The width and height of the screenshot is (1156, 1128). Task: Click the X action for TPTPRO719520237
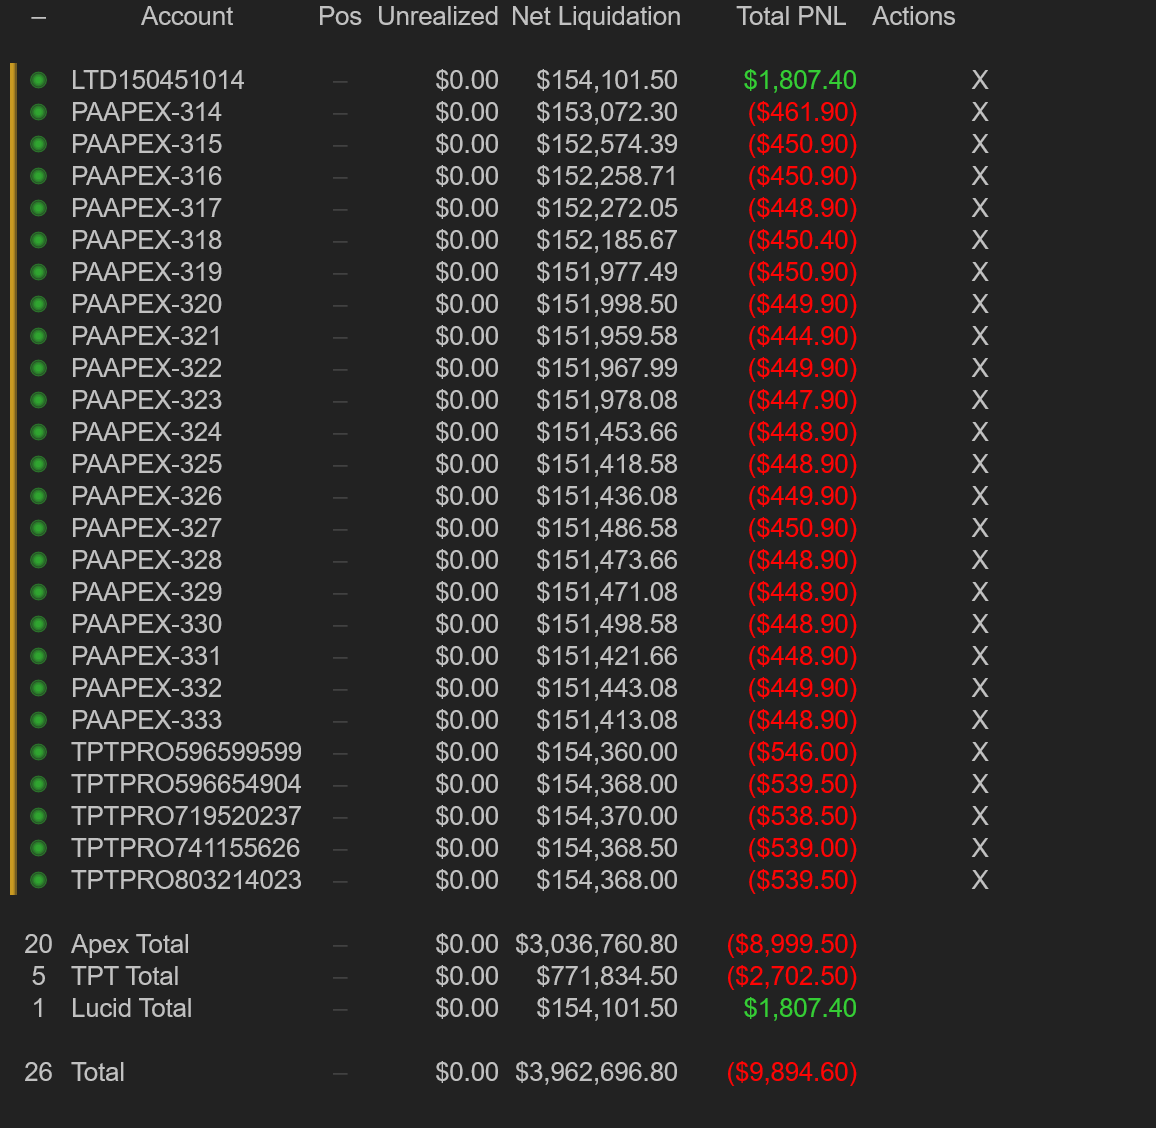pyautogui.click(x=979, y=816)
